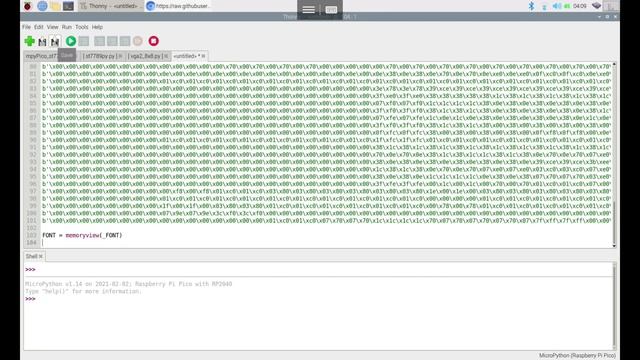The image size is (640, 360).
Task: Open the Tools menu
Action: tap(82, 27)
